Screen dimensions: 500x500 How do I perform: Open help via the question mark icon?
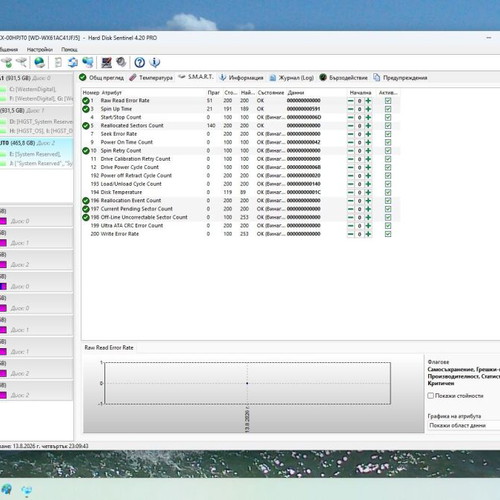(x=140, y=62)
